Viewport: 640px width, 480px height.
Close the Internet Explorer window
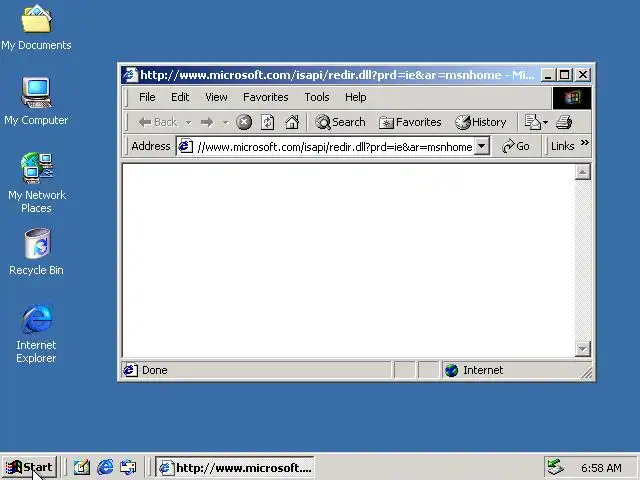tap(583, 75)
